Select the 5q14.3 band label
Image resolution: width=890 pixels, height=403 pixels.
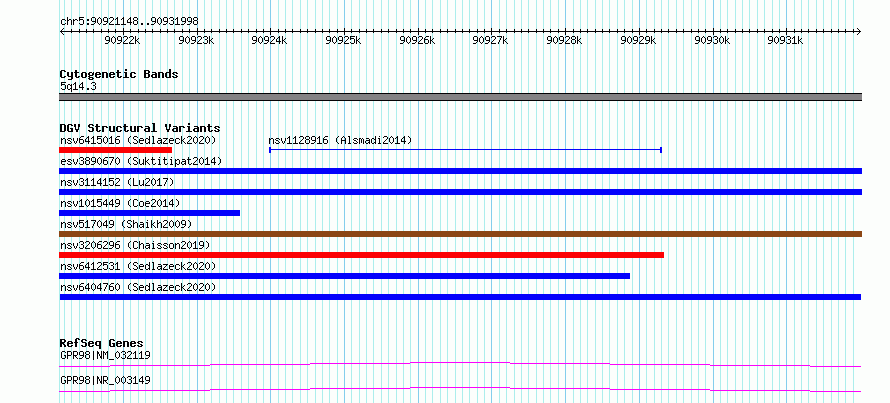(78, 86)
